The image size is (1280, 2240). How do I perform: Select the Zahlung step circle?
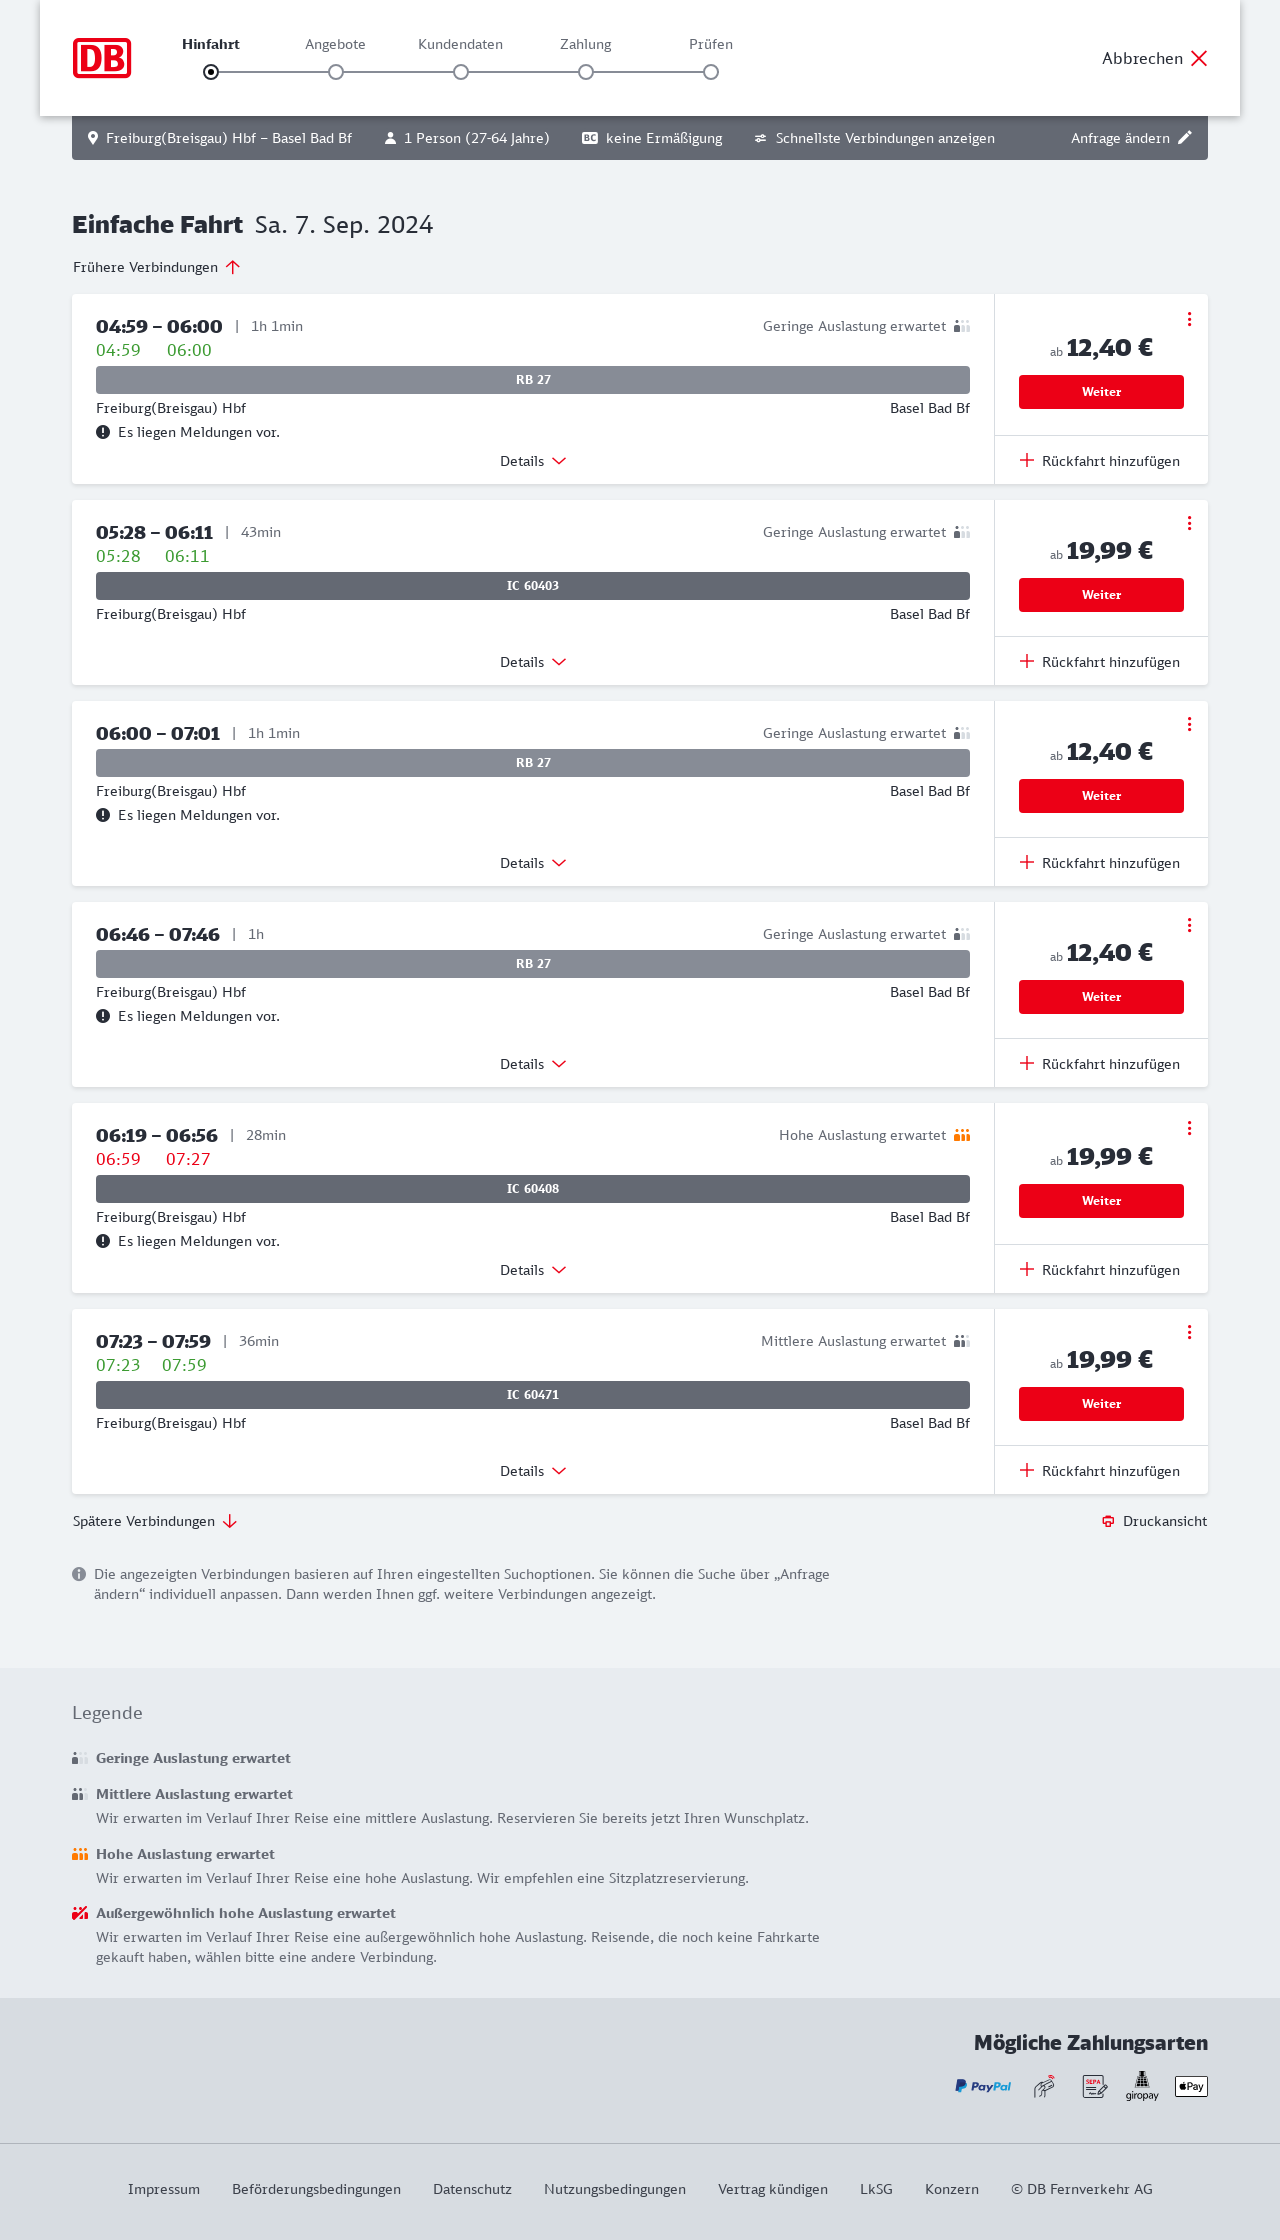586,72
